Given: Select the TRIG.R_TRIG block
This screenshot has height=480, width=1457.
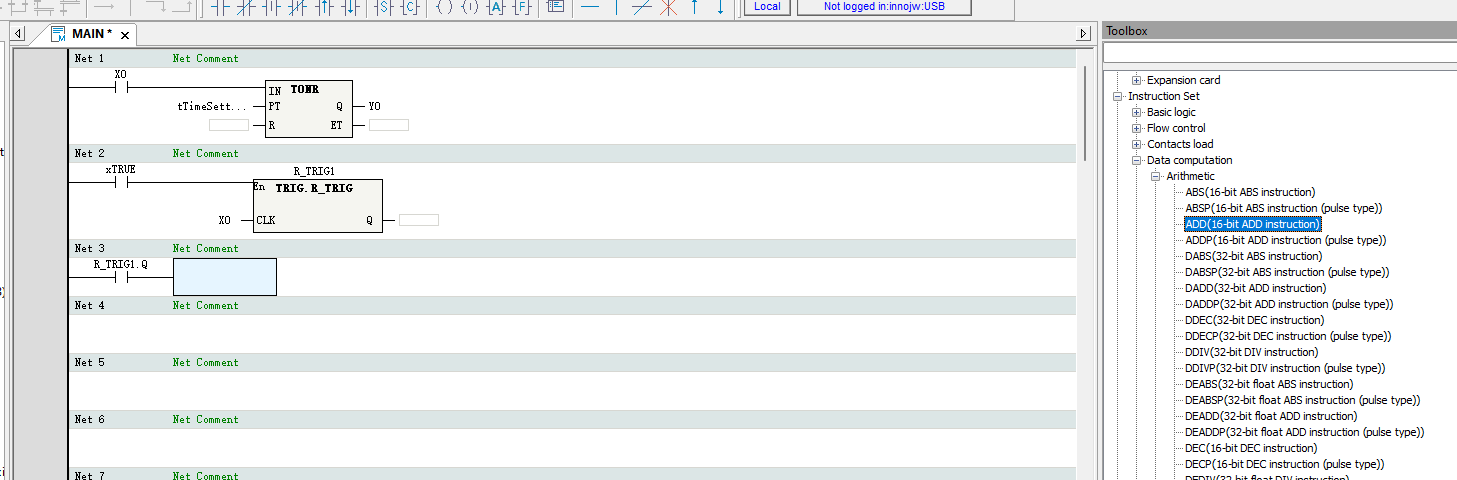Looking at the screenshot, I should [317, 205].
